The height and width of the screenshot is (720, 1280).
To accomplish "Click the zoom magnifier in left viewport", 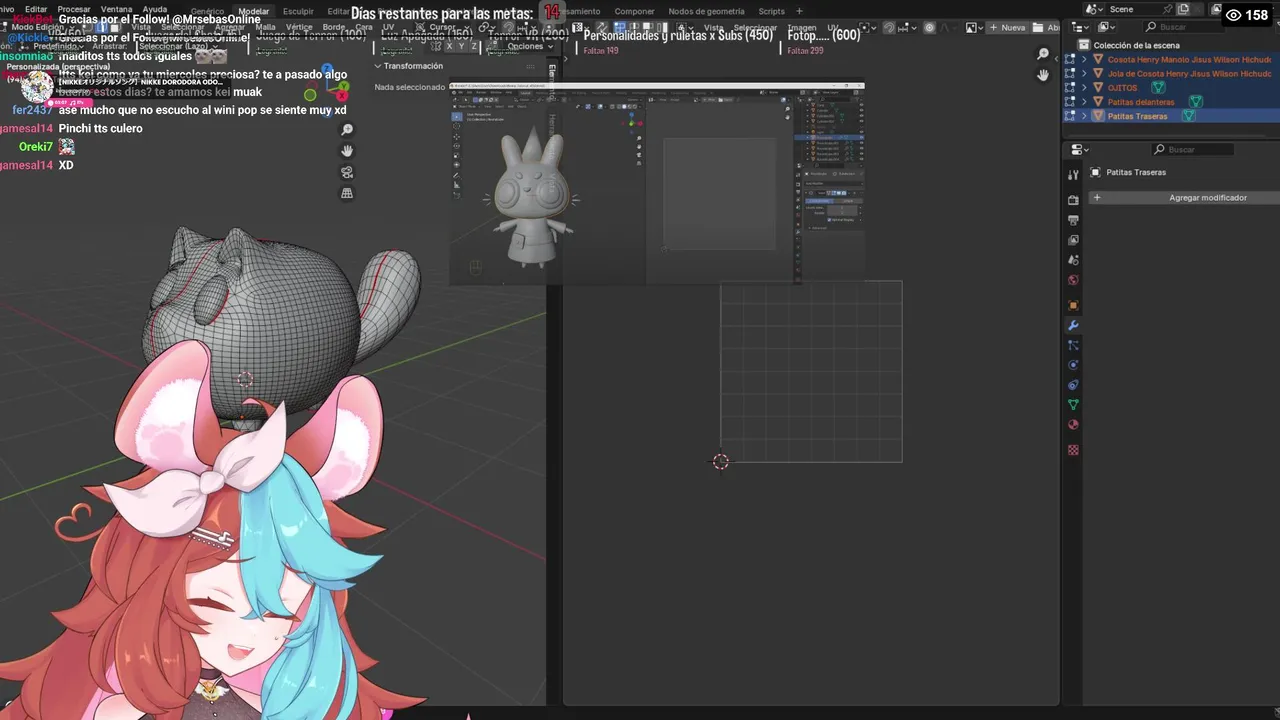I will 347,130.
